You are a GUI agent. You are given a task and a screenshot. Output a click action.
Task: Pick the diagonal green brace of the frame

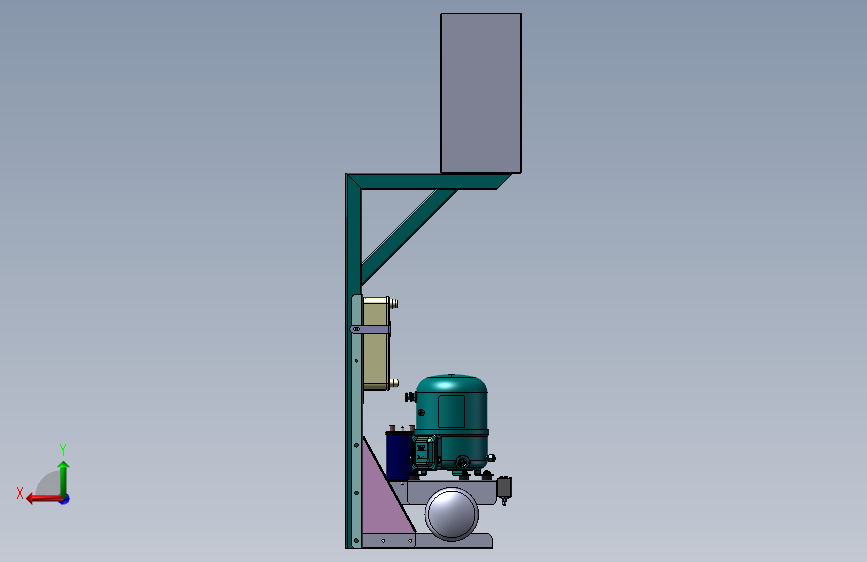(x=409, y=237)
